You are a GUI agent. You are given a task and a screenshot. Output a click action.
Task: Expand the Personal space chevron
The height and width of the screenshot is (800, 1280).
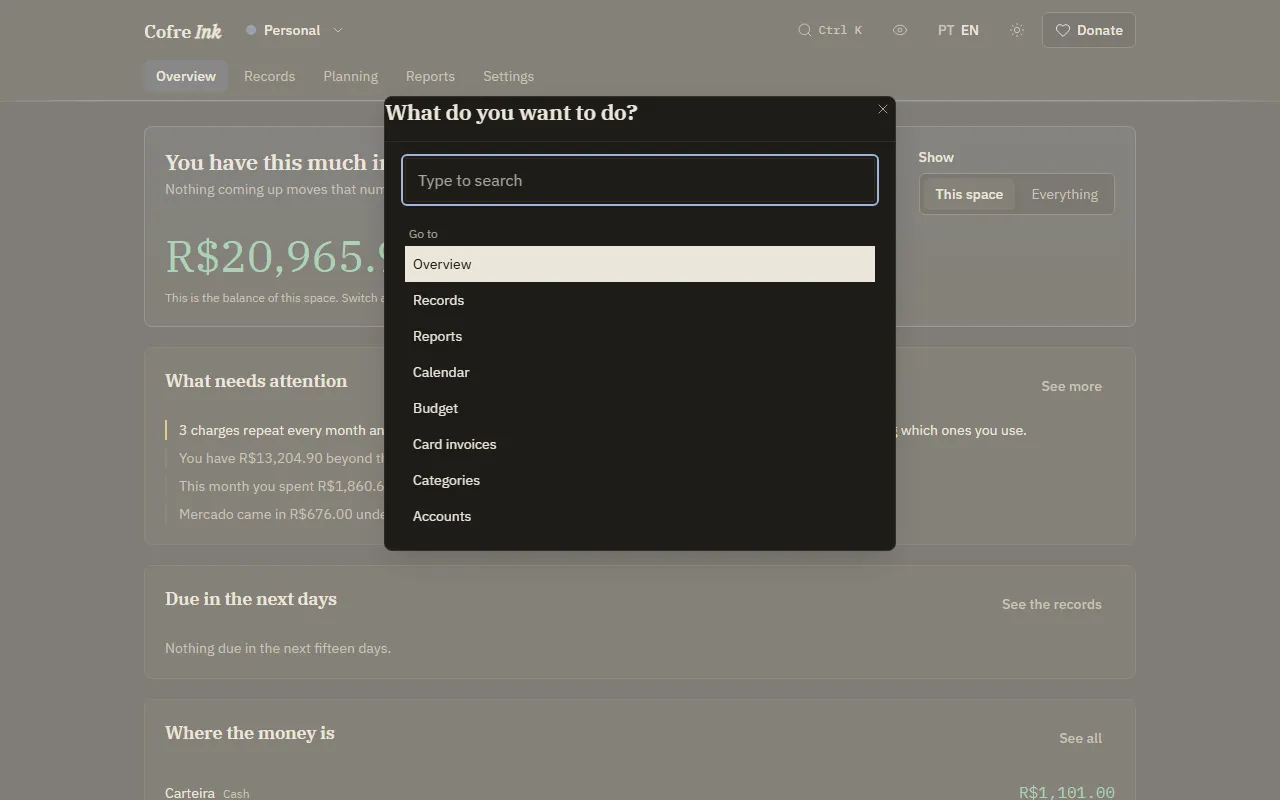pyautogui.click(x=338, y=30)
